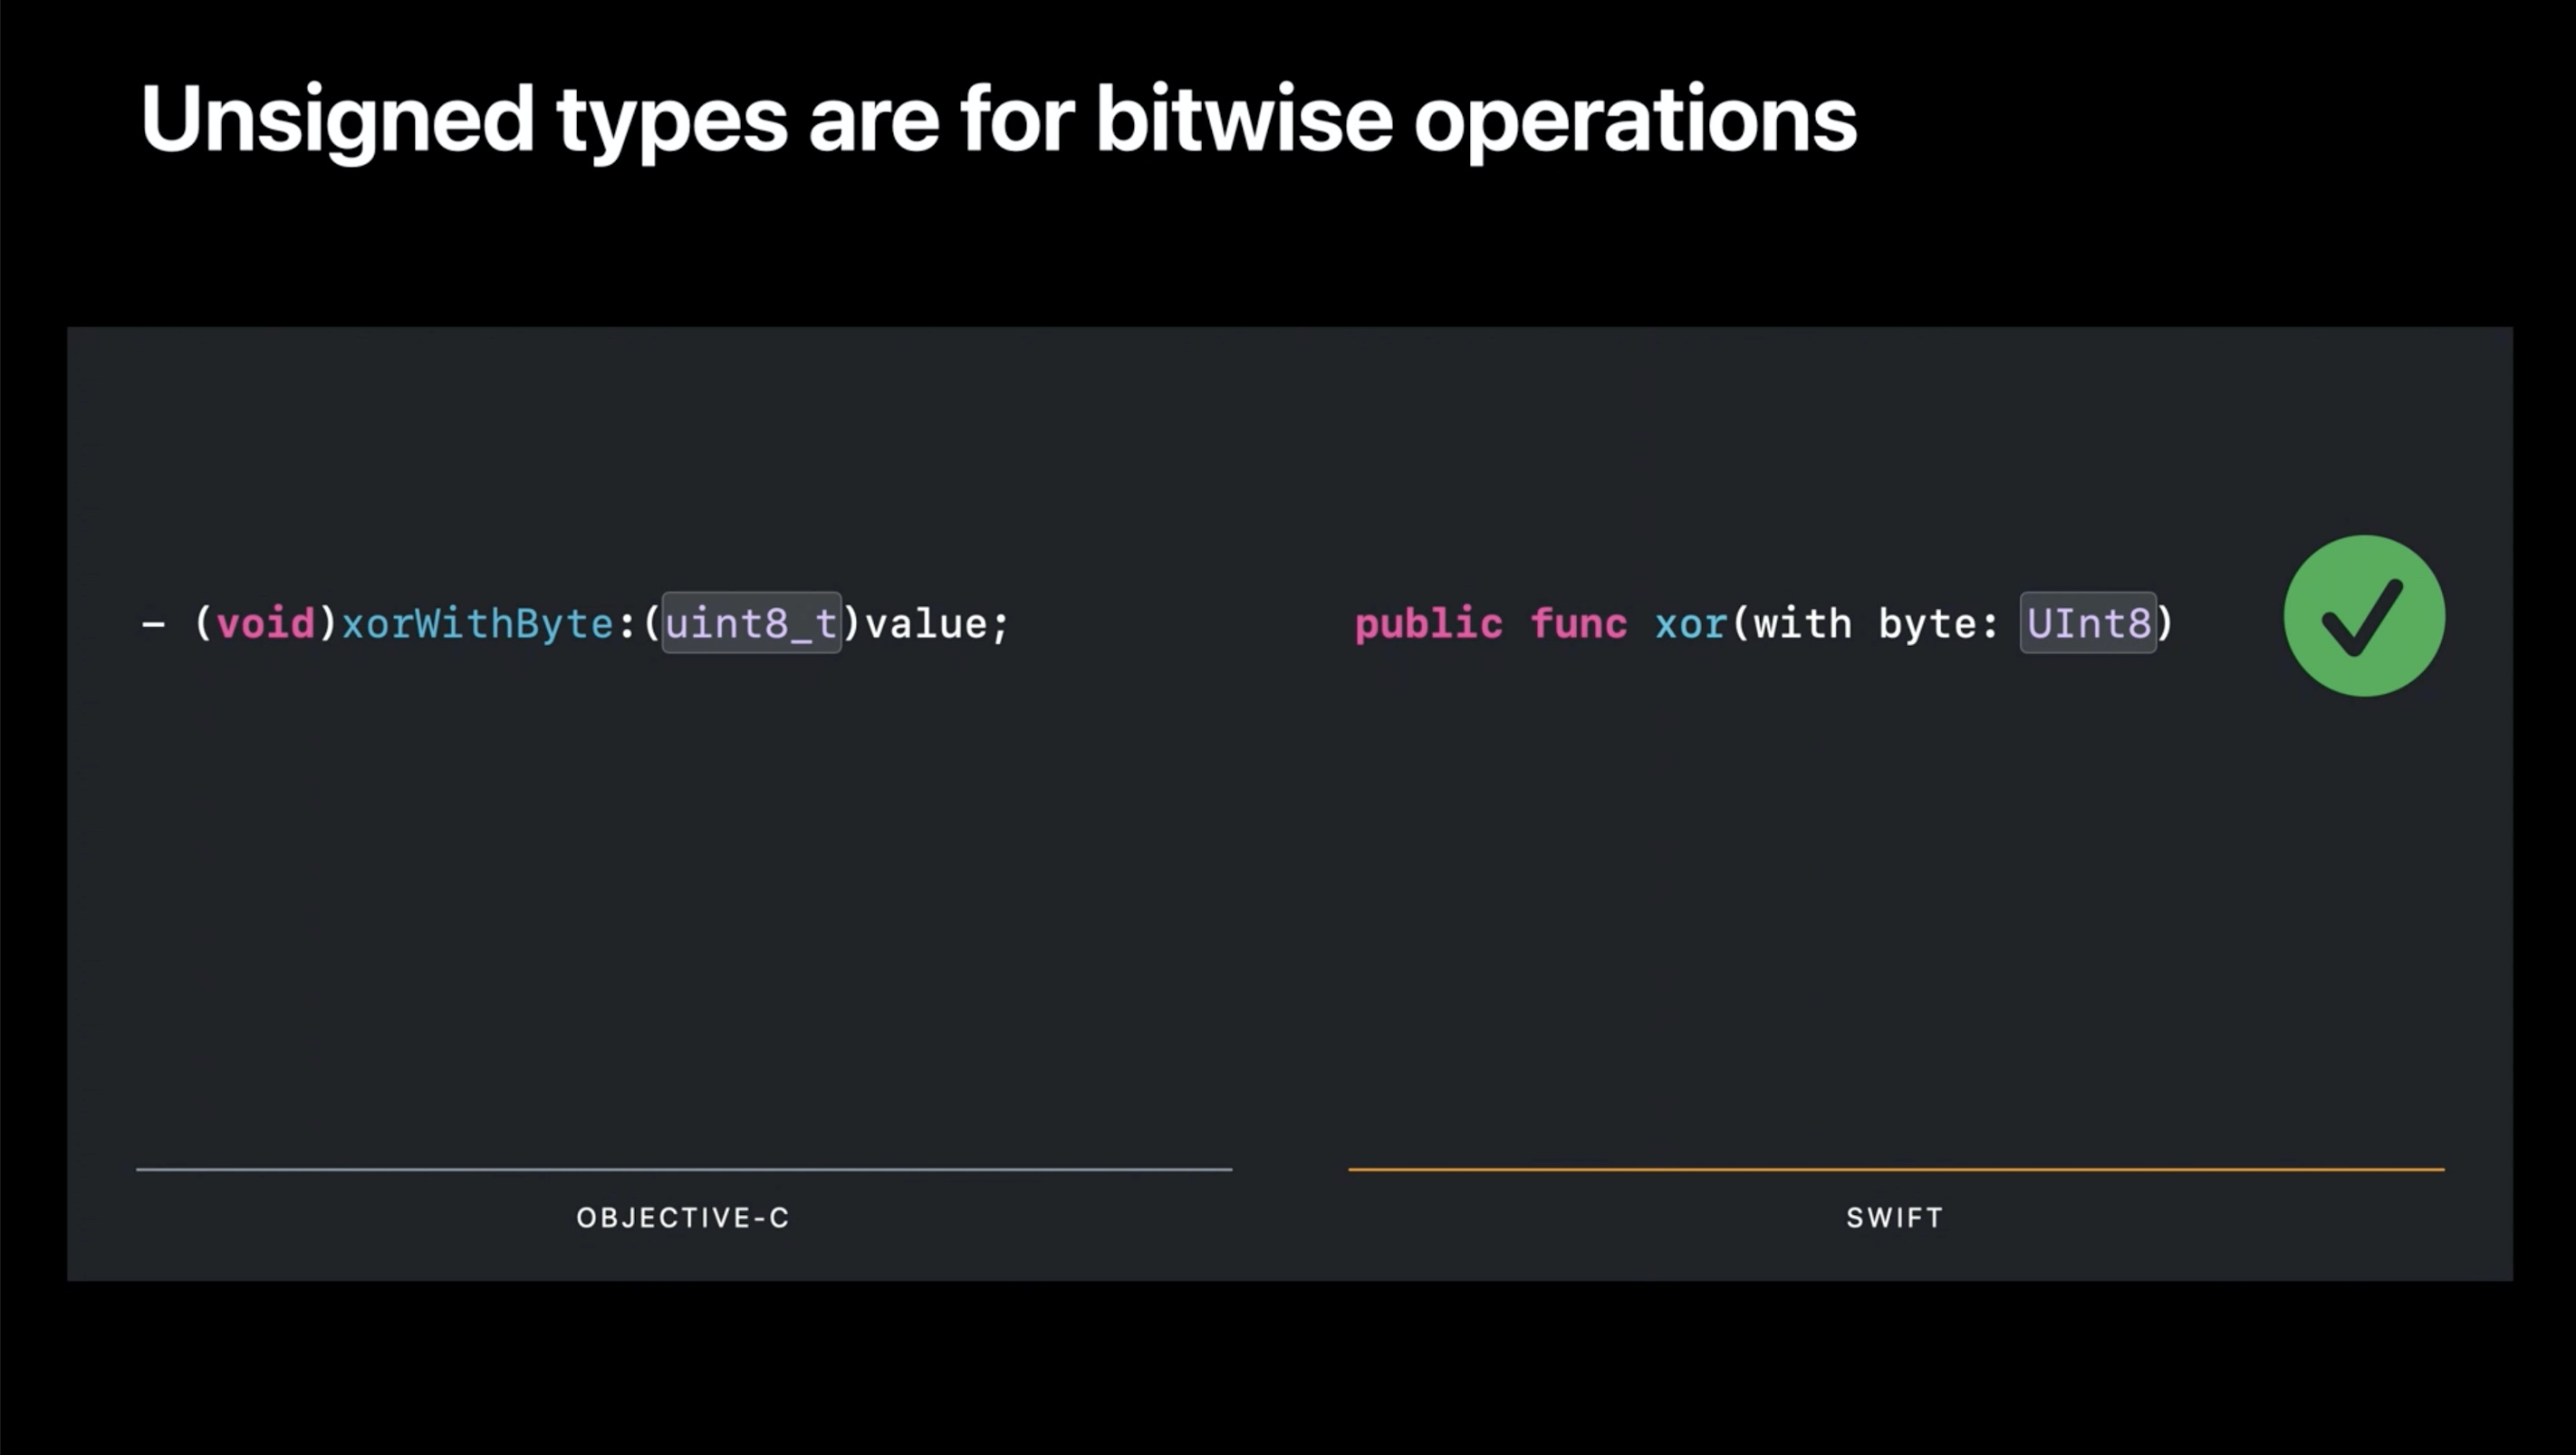
Task: Select the 'func' keyword
Action: click(1578, 624)
